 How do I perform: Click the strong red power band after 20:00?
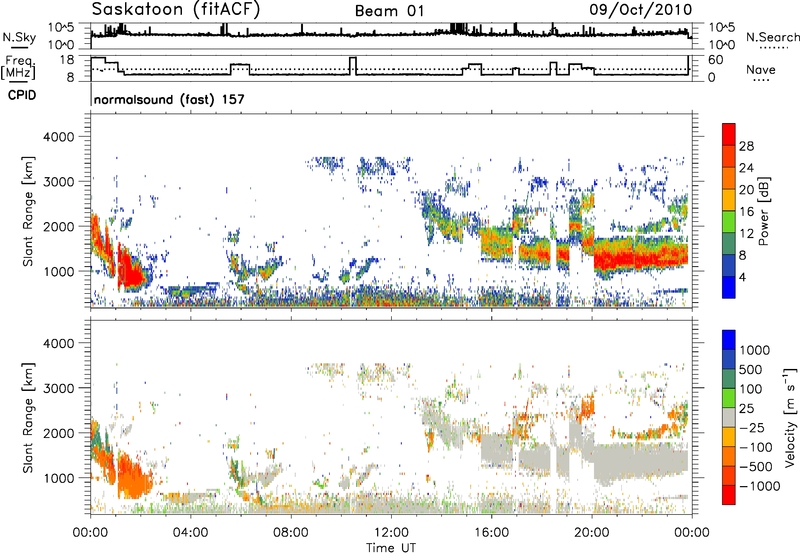coord(641,258)
